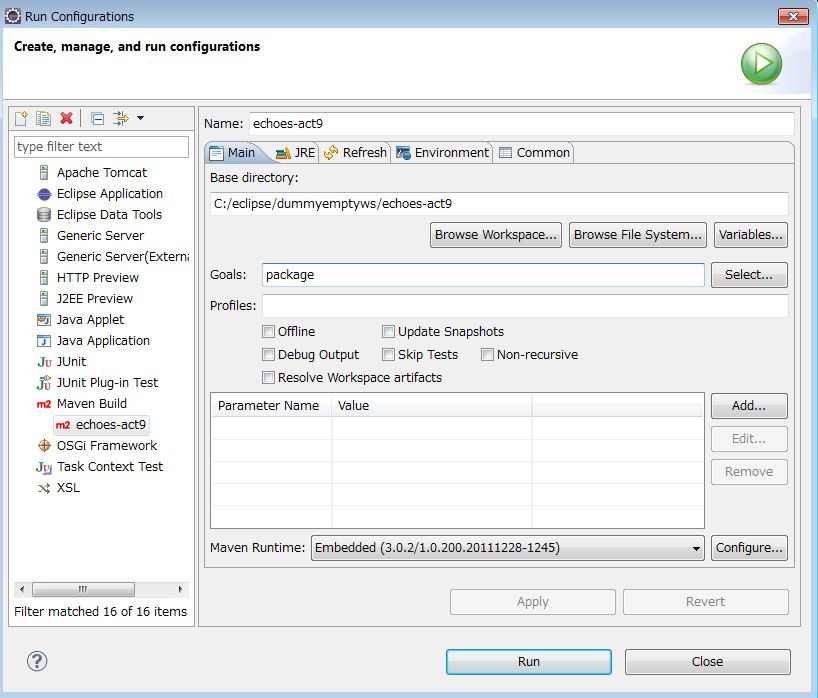Click the Eclipse Application icon
Viewport: 818px width, 698px height.
44,194
